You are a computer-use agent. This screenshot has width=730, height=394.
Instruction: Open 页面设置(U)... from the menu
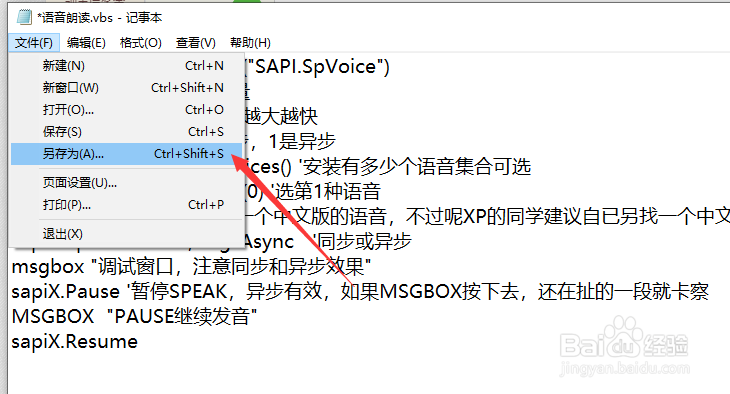pos(127,183)
